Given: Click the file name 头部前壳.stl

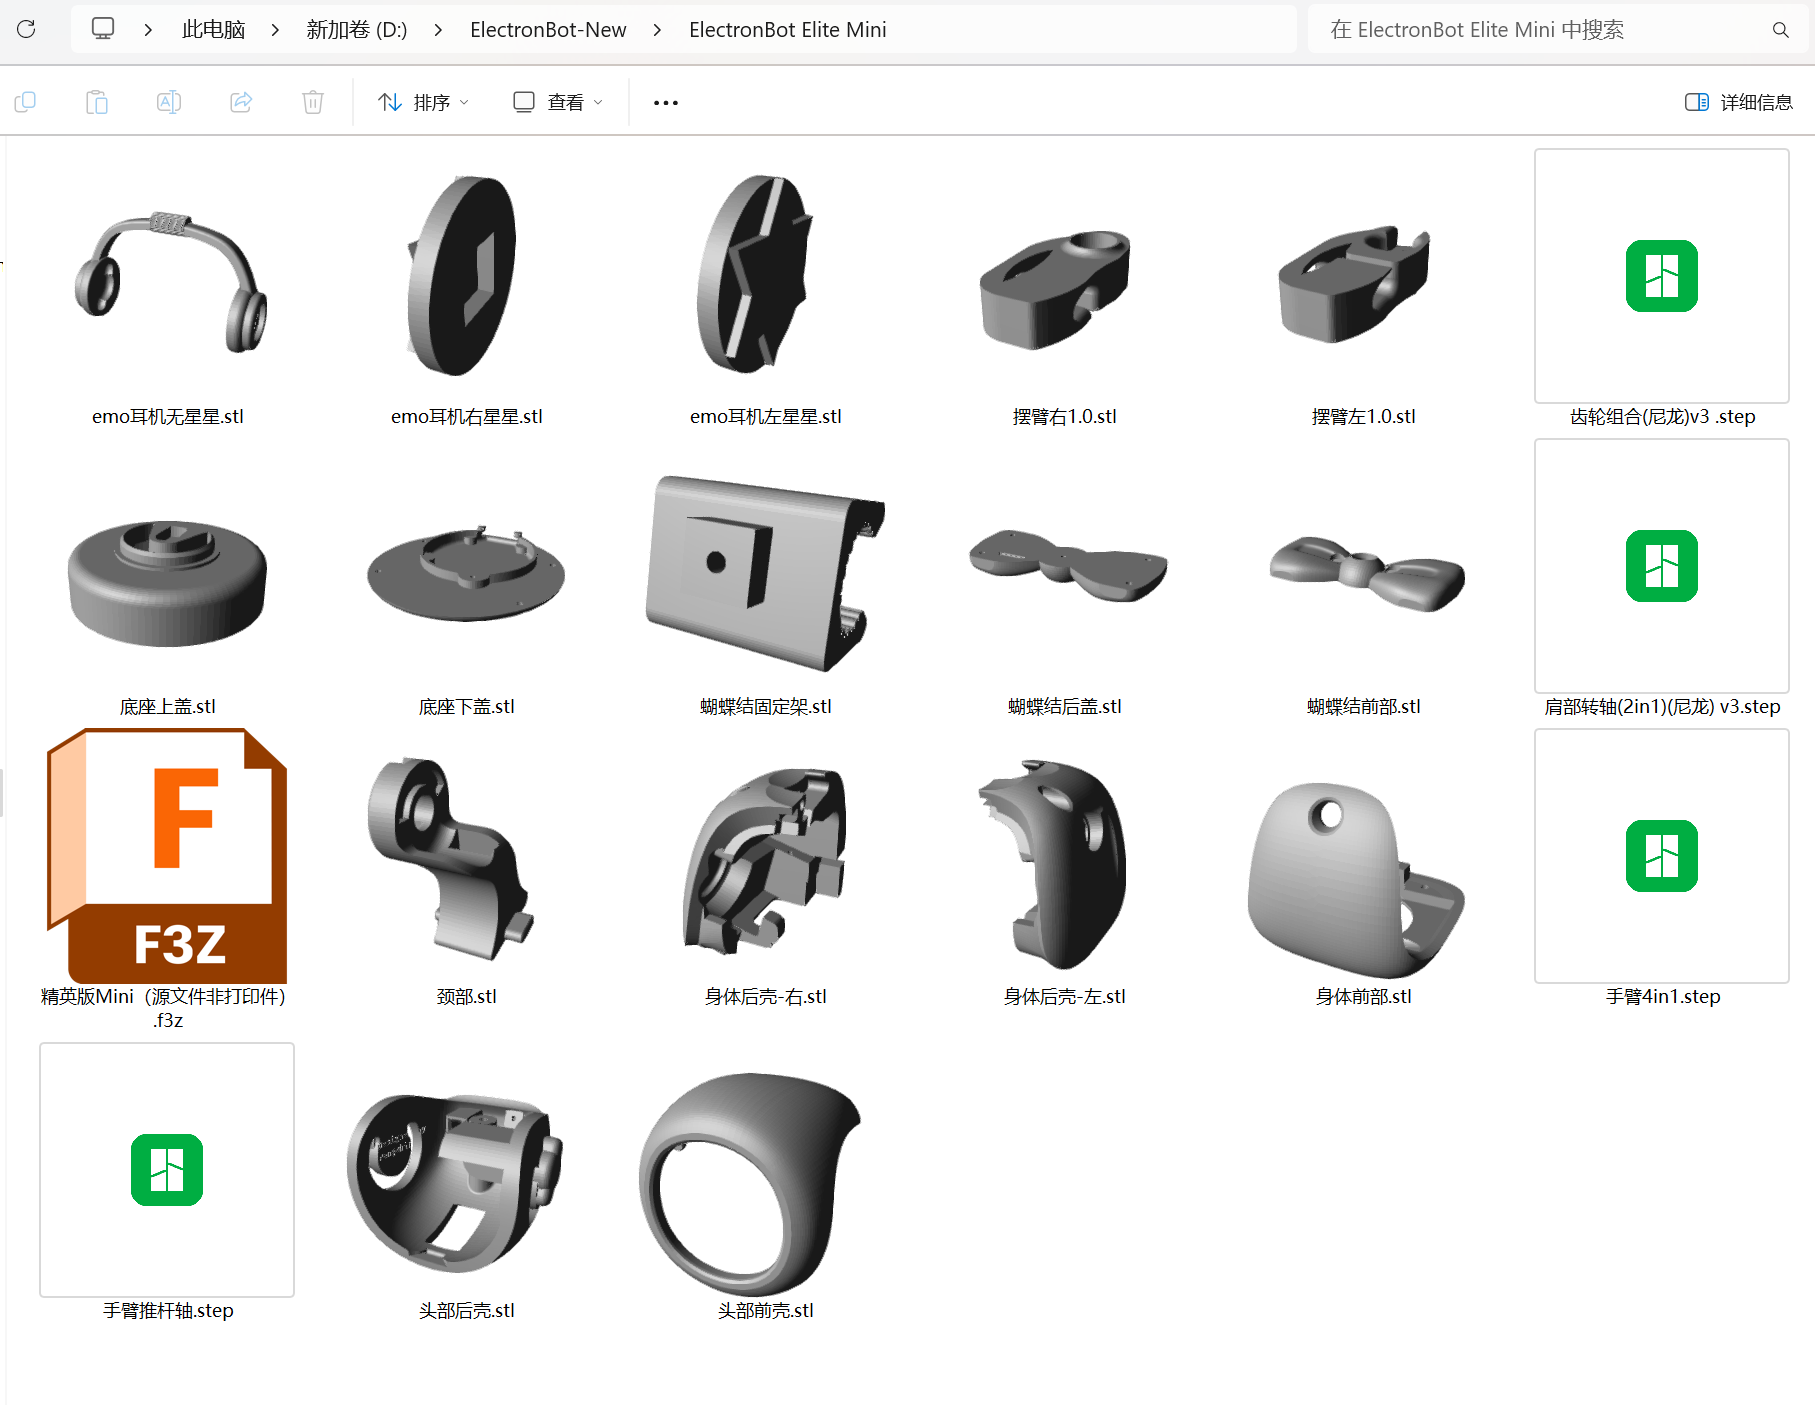Looking at the screenshot, I should [x=766, y=1311].
